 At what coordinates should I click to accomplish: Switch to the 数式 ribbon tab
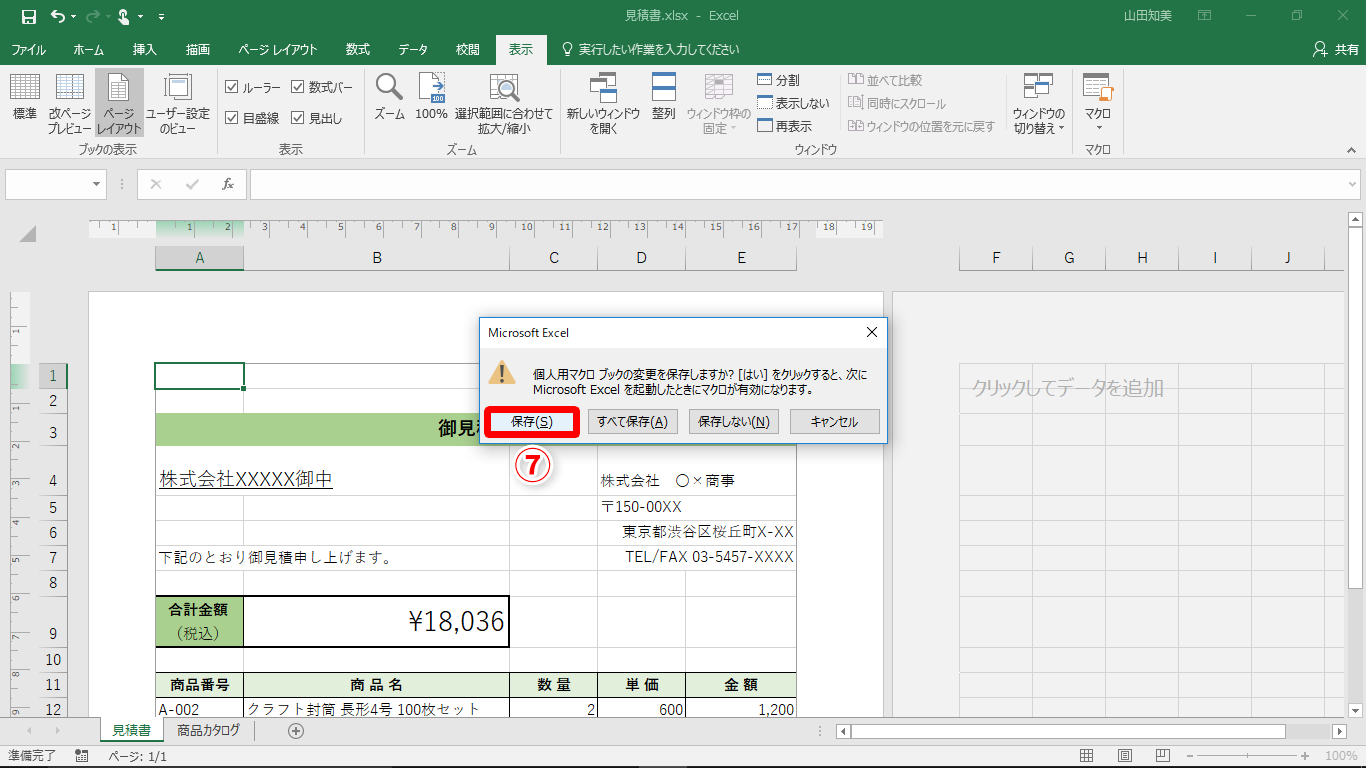pos(357,49)
